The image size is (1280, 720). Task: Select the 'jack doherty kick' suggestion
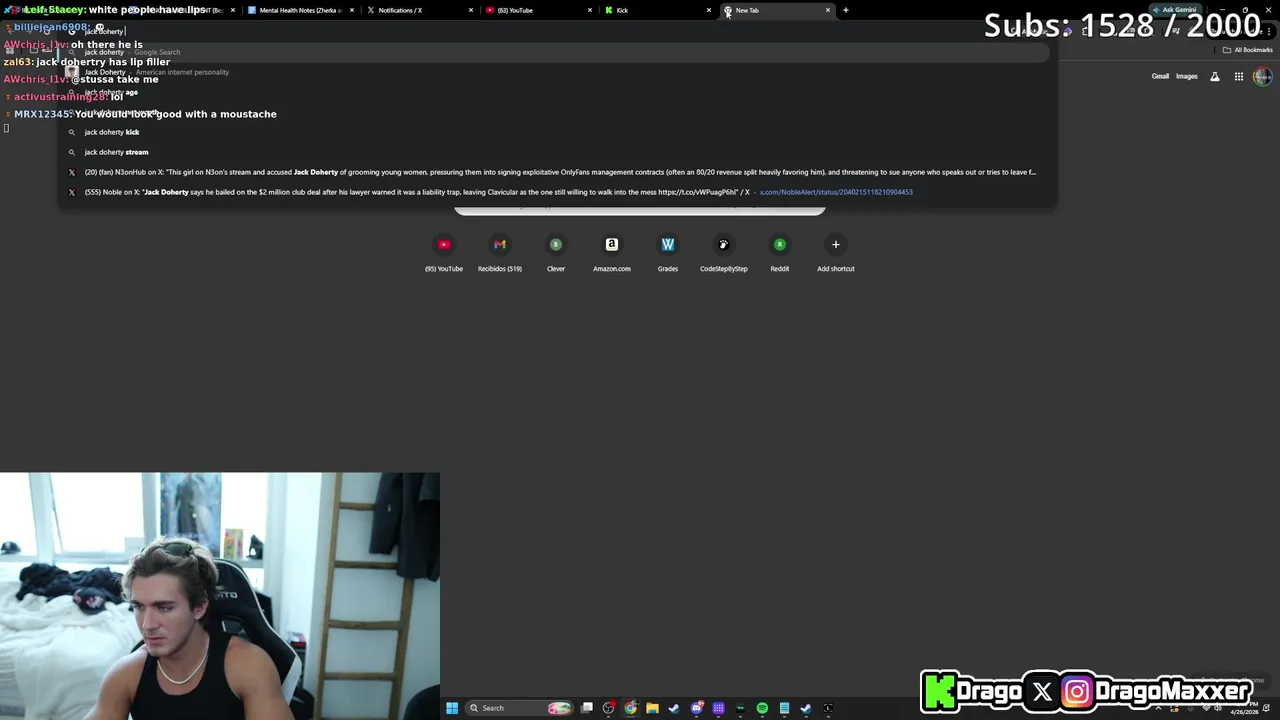[x=557, y=132]
